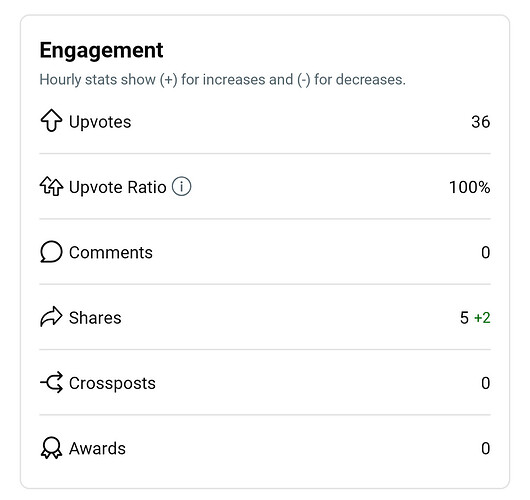
Task: Click the Upvotes arrow icon
Action: 51,120
